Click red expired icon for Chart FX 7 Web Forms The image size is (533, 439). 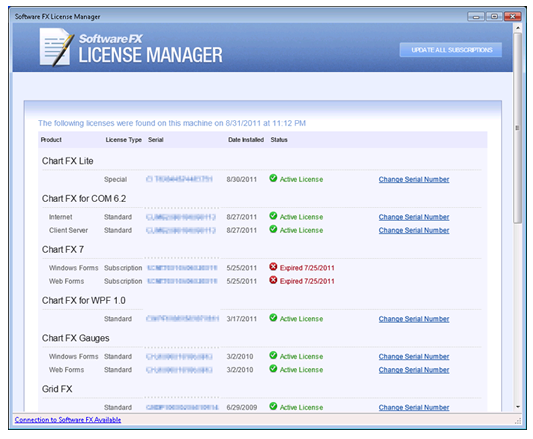click(273, 280)
